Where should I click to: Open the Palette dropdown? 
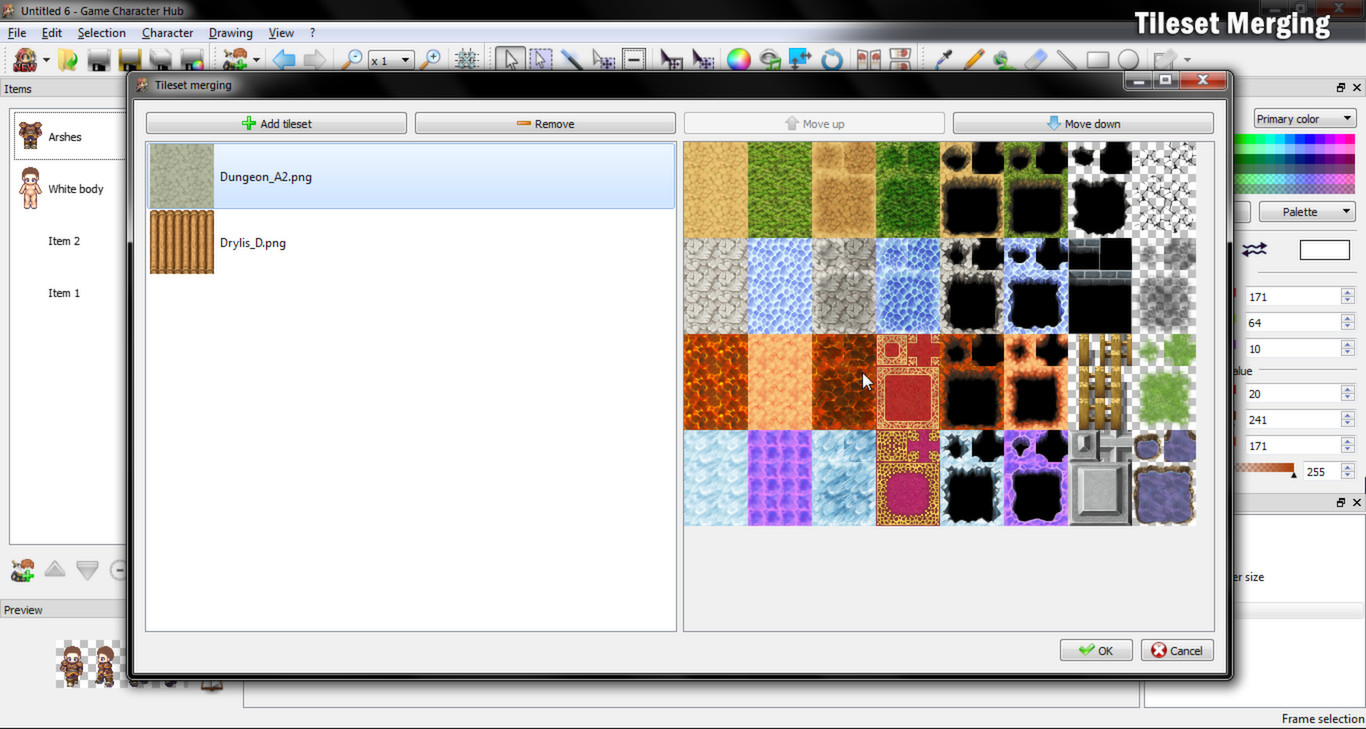pyautogui.click(x=1306, y=211)
